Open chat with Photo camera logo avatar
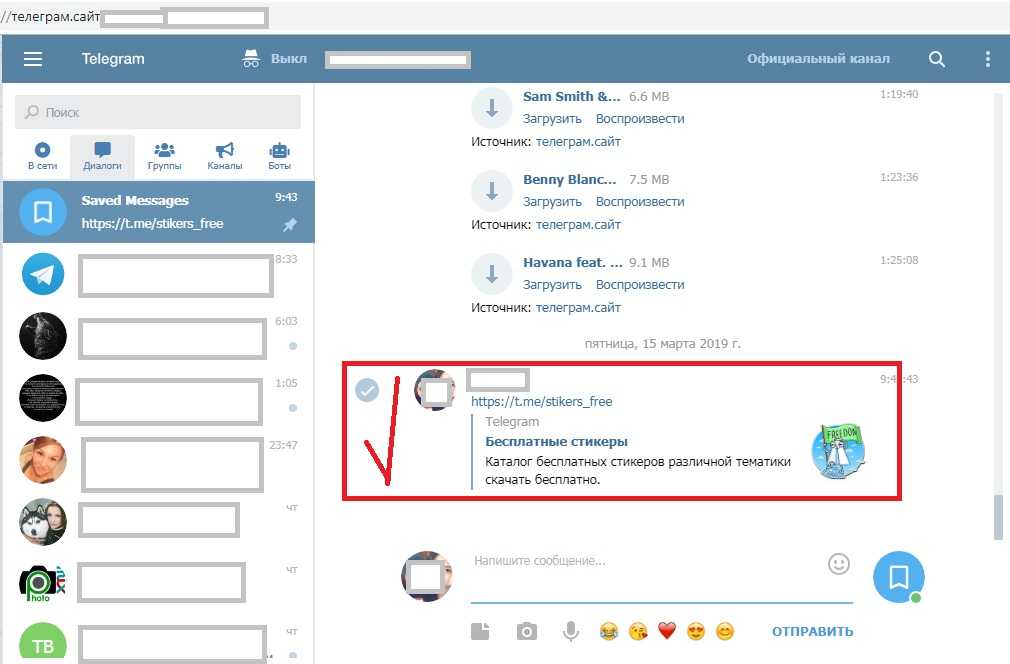 click(x=158, y=583)
